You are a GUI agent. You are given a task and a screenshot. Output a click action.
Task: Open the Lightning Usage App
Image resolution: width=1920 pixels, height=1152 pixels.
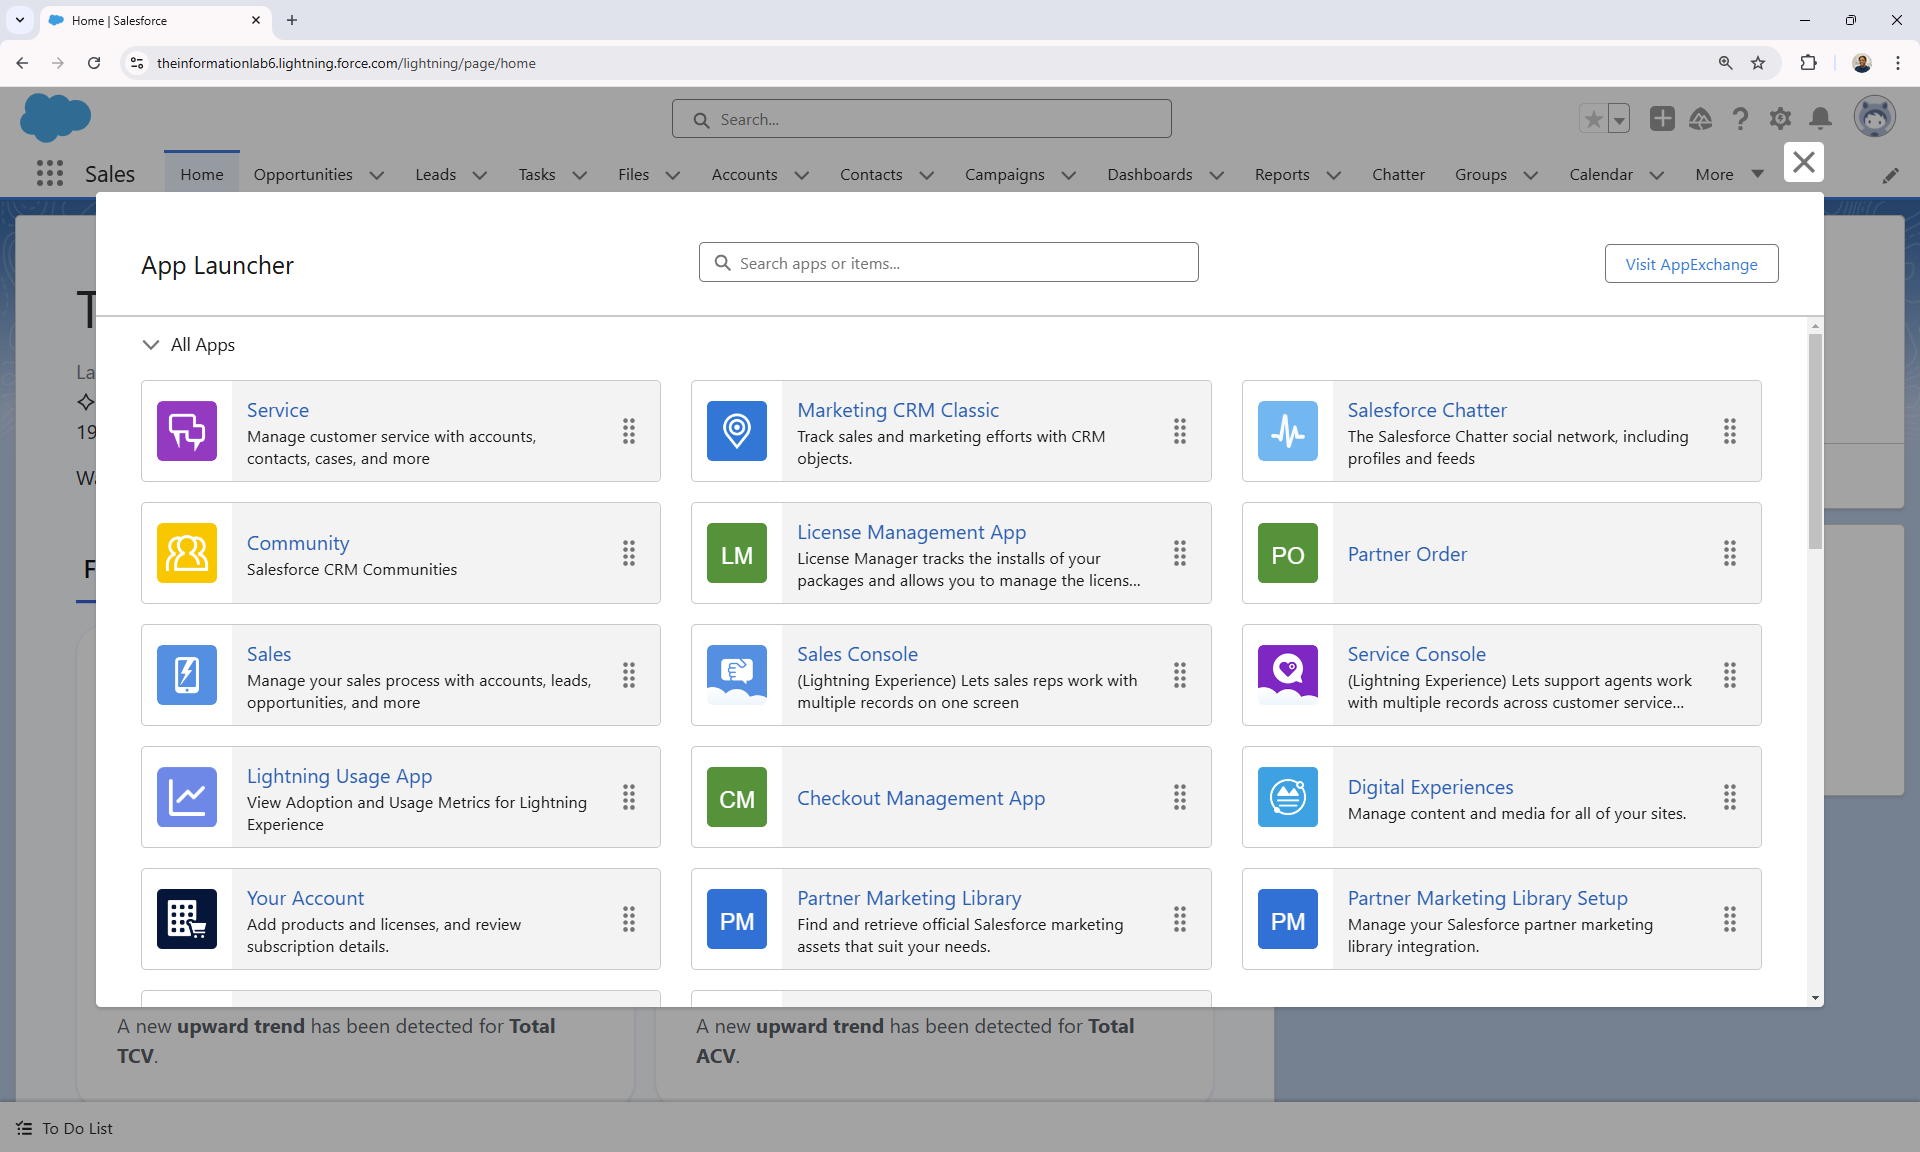pos(339,775)
